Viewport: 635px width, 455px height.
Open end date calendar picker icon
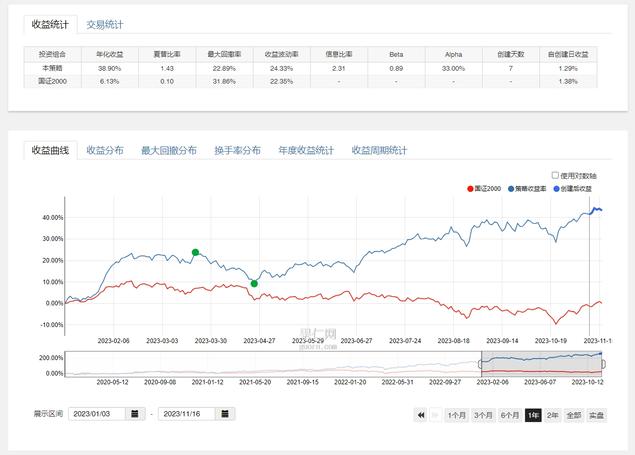pyautogui.click(x=226, y=414)
